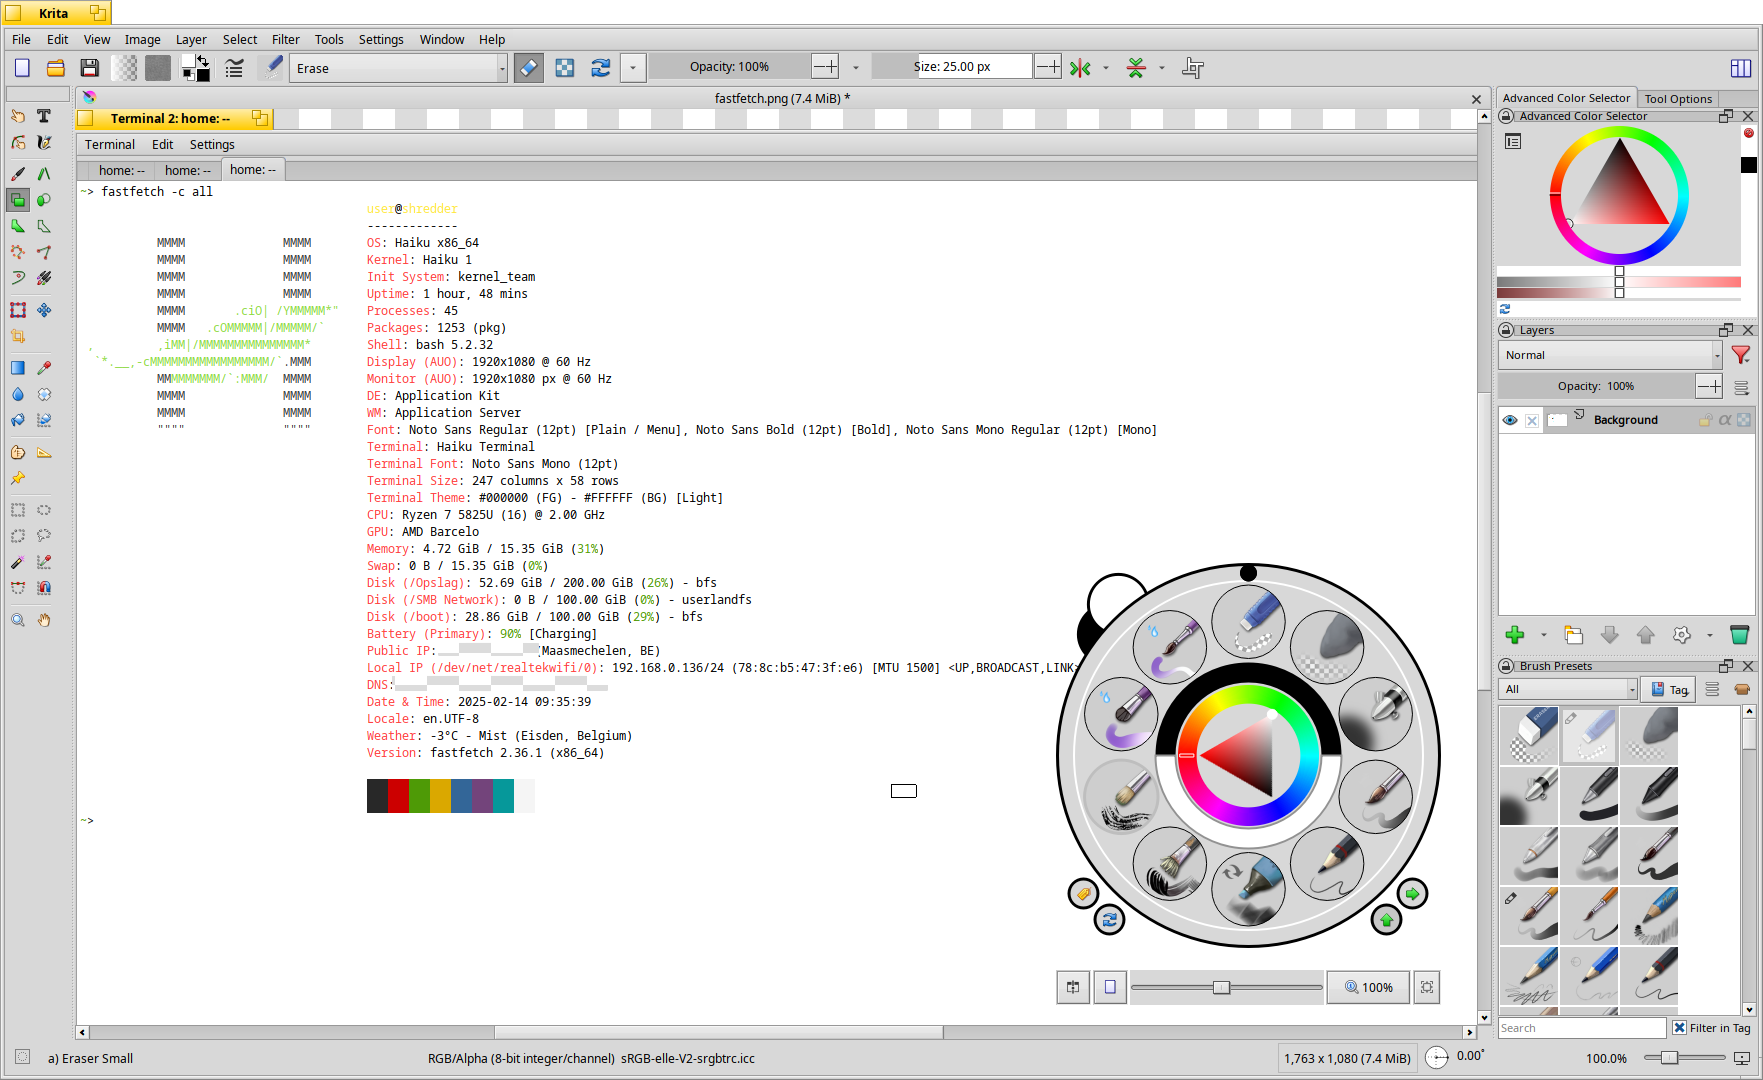Toggle Filter in Tag checkbox

coord(1680,1028)
